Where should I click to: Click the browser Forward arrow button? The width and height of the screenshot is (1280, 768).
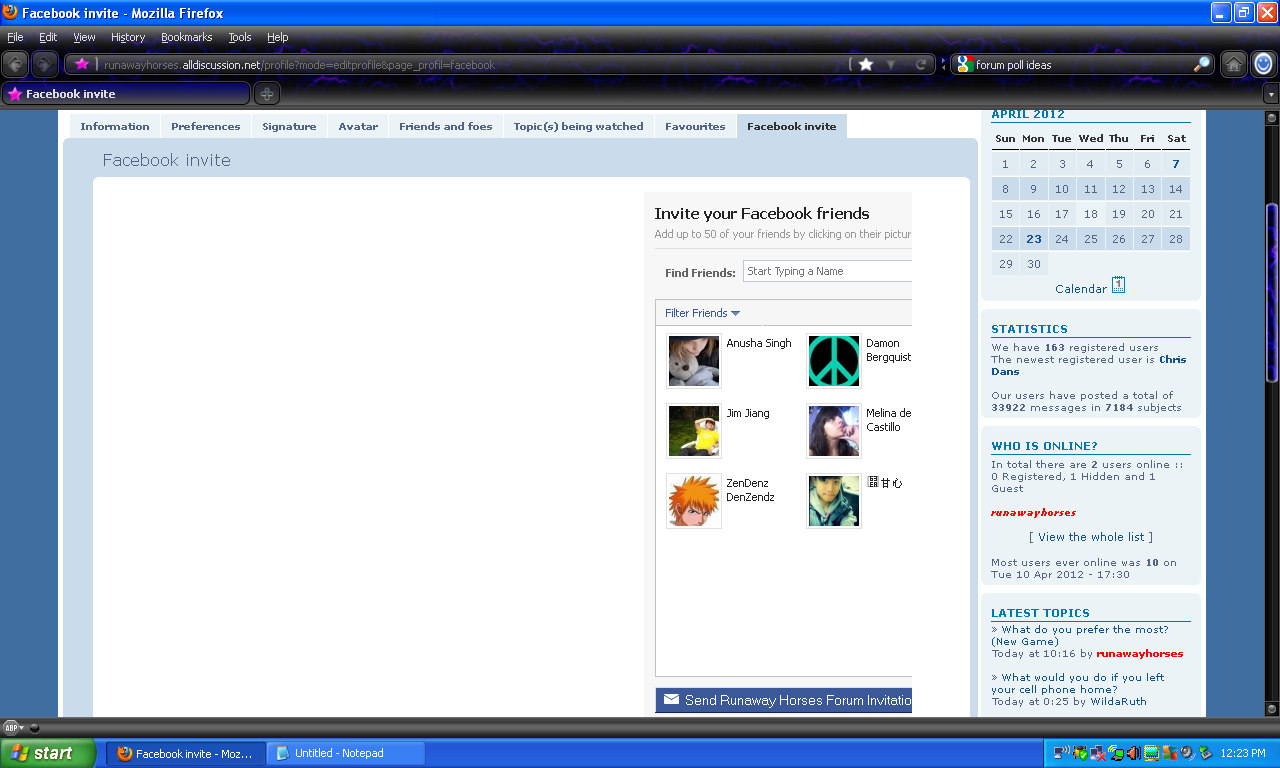(x=45, y=64)
